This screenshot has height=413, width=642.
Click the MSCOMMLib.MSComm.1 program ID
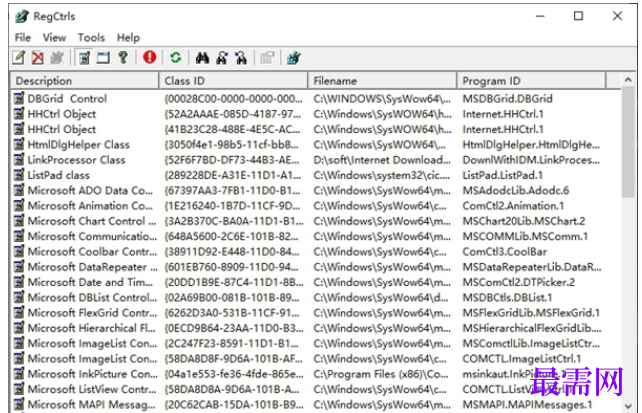pyautogui.click(x=525, y=236)
